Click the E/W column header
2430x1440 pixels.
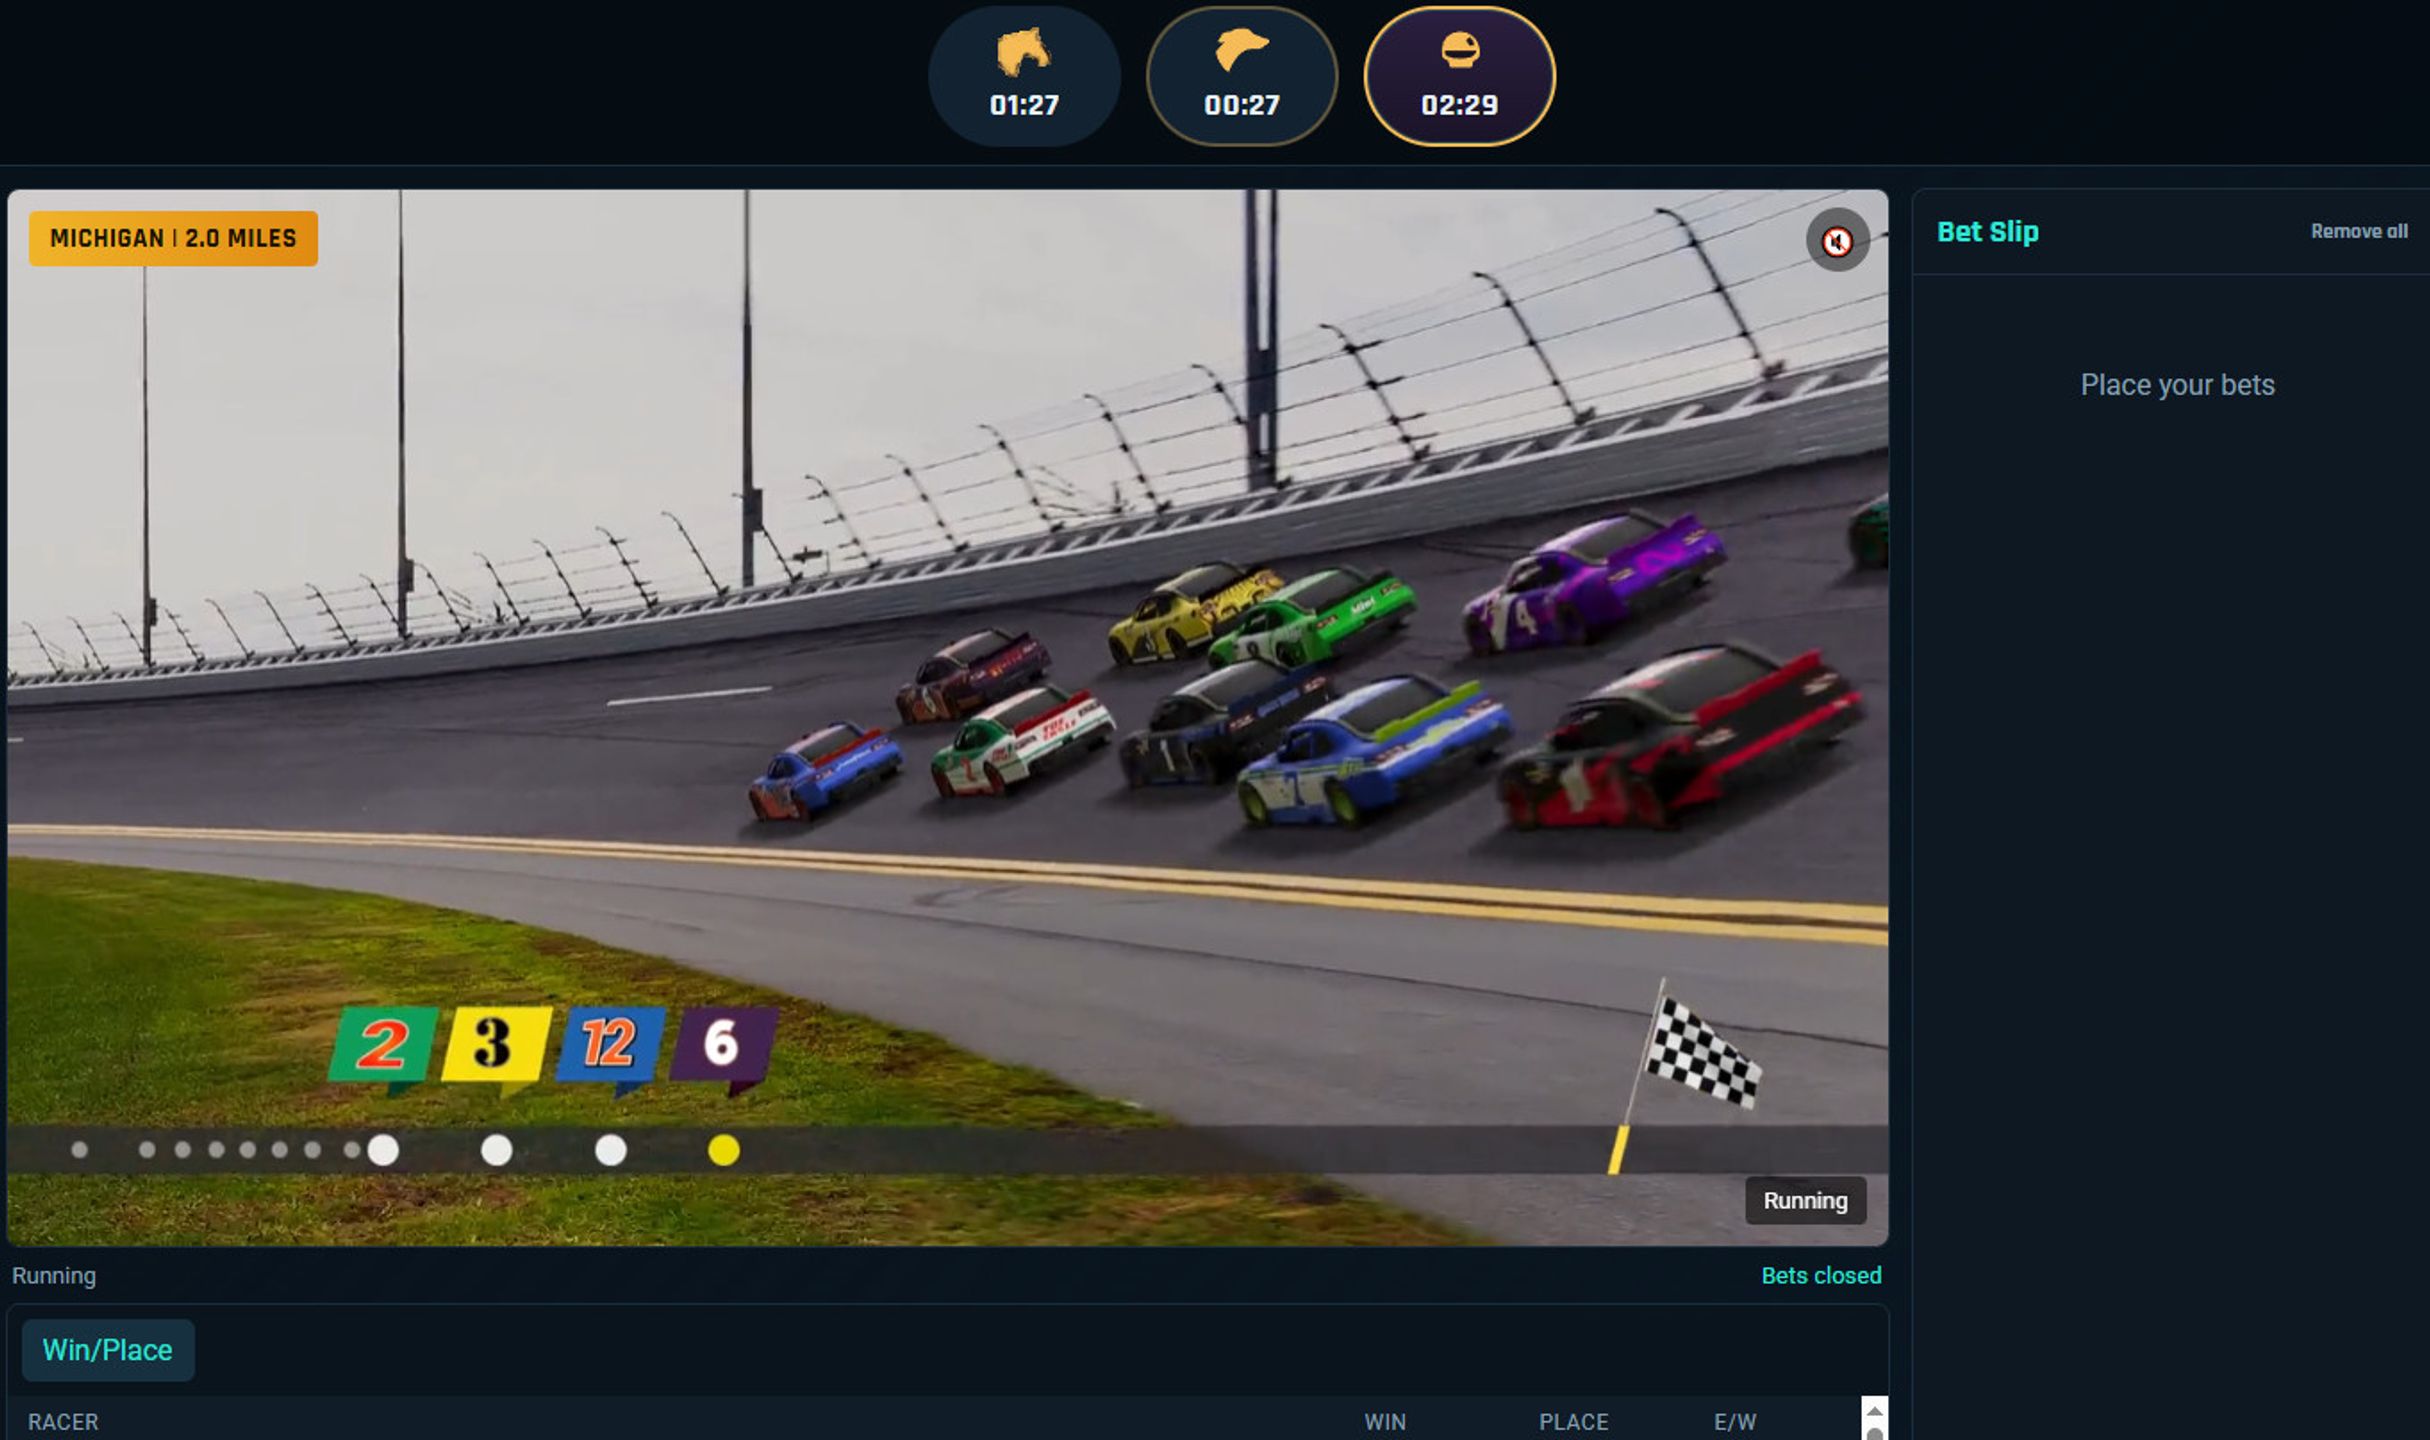[x=1735, y=1422]
